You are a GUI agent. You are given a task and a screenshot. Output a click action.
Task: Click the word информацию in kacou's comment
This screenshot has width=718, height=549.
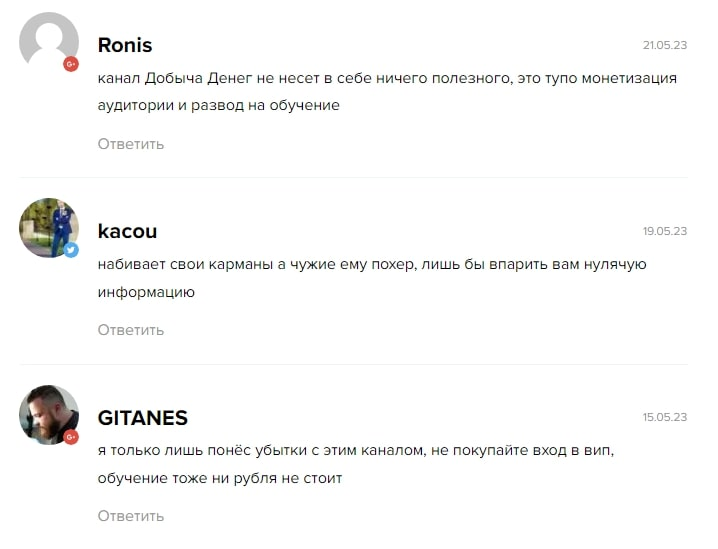[146, 292]
